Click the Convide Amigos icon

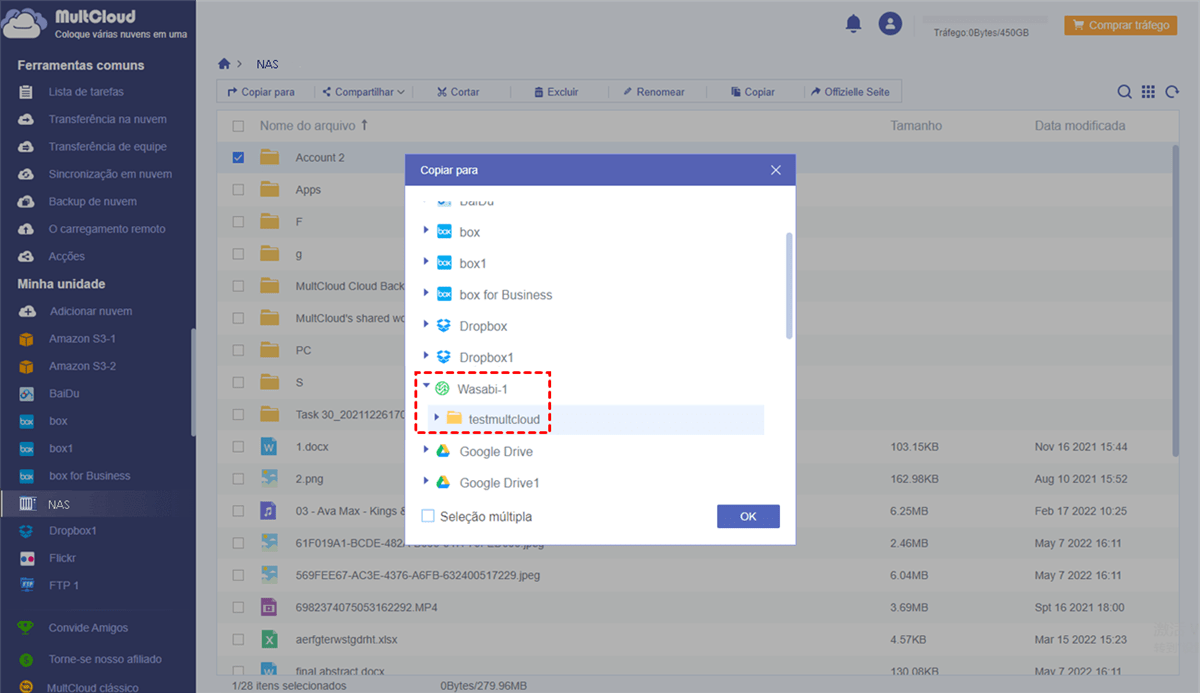(27, 628)
